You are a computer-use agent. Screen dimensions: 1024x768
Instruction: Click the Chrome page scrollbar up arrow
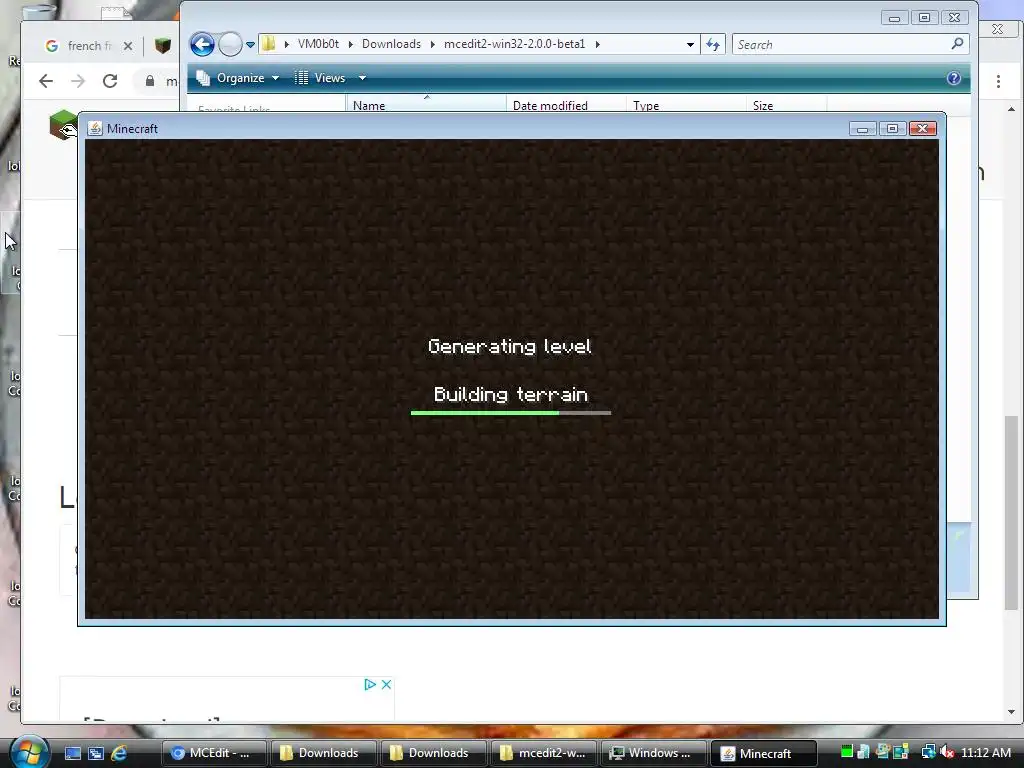[x=1011, y=109]
